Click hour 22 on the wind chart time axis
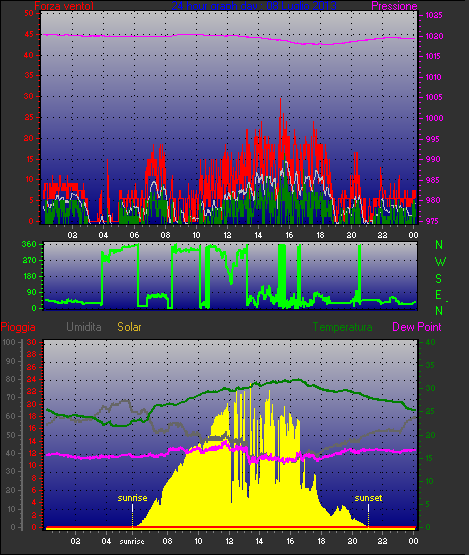The image size is (469, 555). click(382, 235)
